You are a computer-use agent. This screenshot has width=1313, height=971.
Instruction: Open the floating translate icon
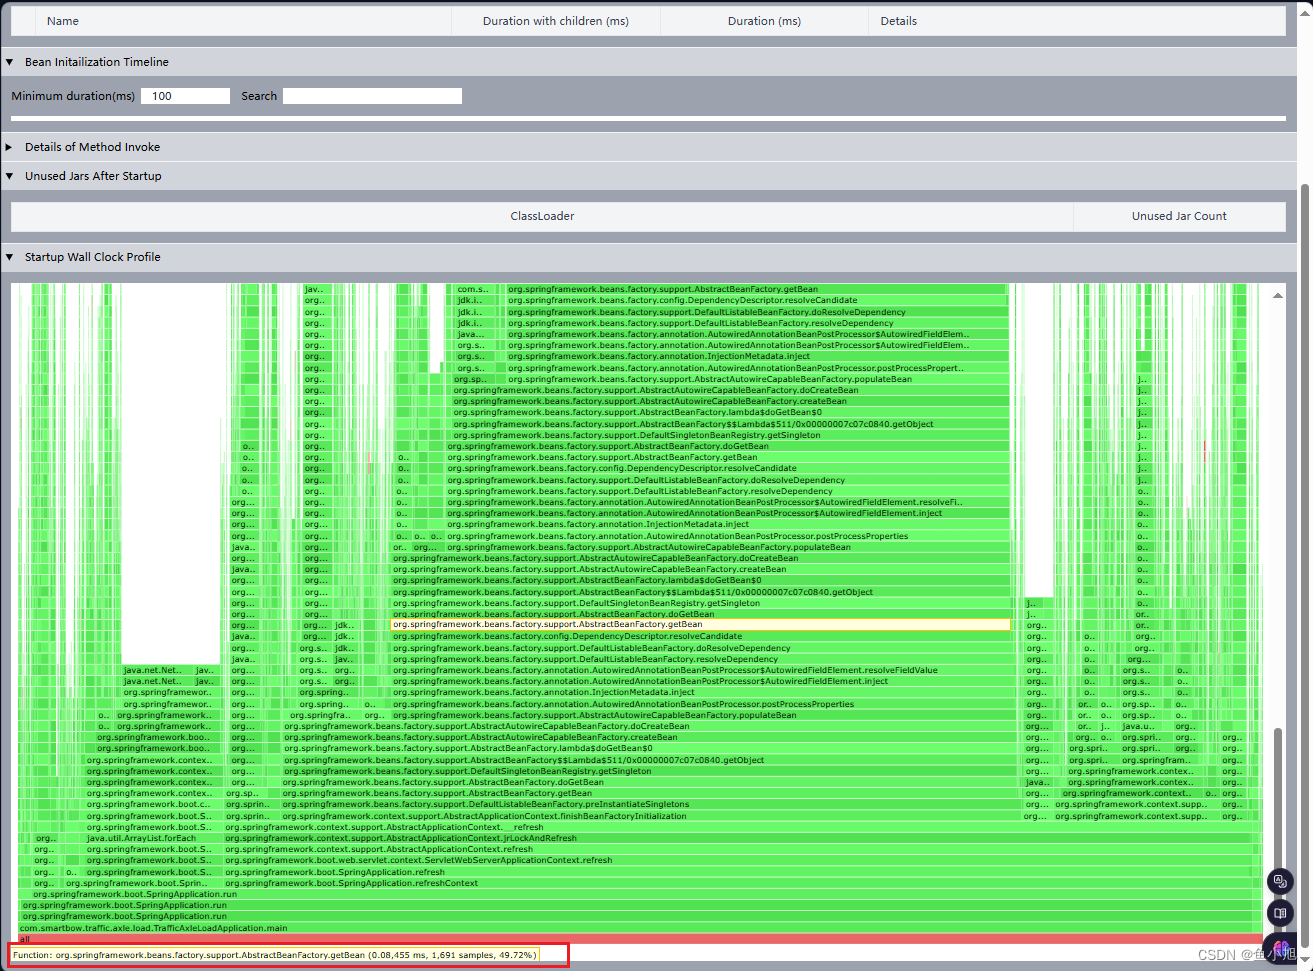tap(1281, 881)
